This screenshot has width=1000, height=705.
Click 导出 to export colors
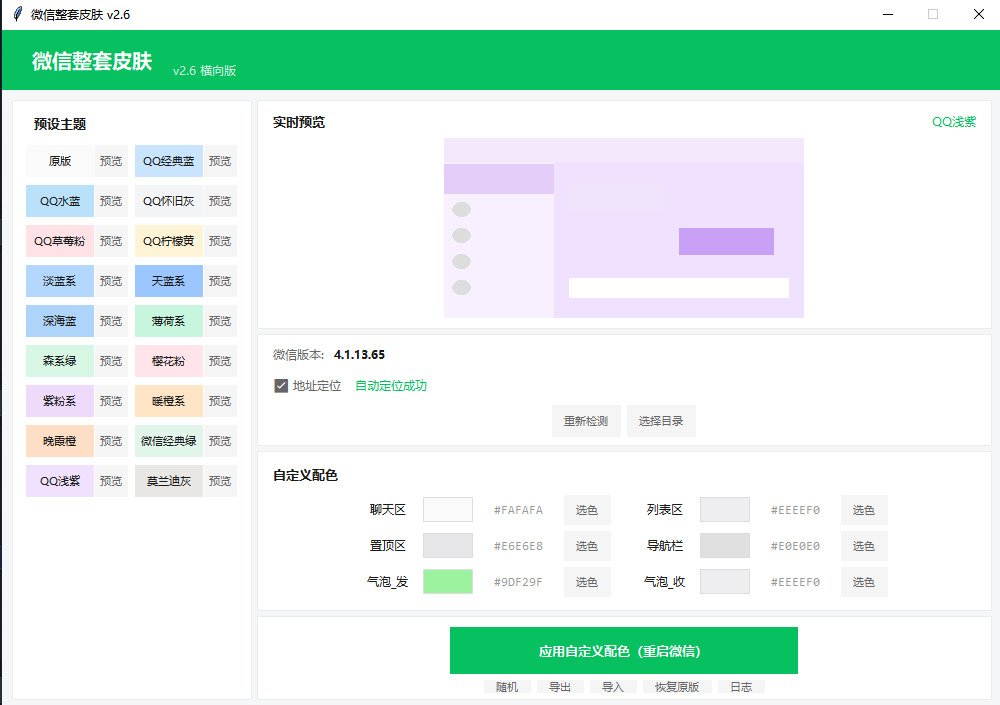tap(560, 687)
